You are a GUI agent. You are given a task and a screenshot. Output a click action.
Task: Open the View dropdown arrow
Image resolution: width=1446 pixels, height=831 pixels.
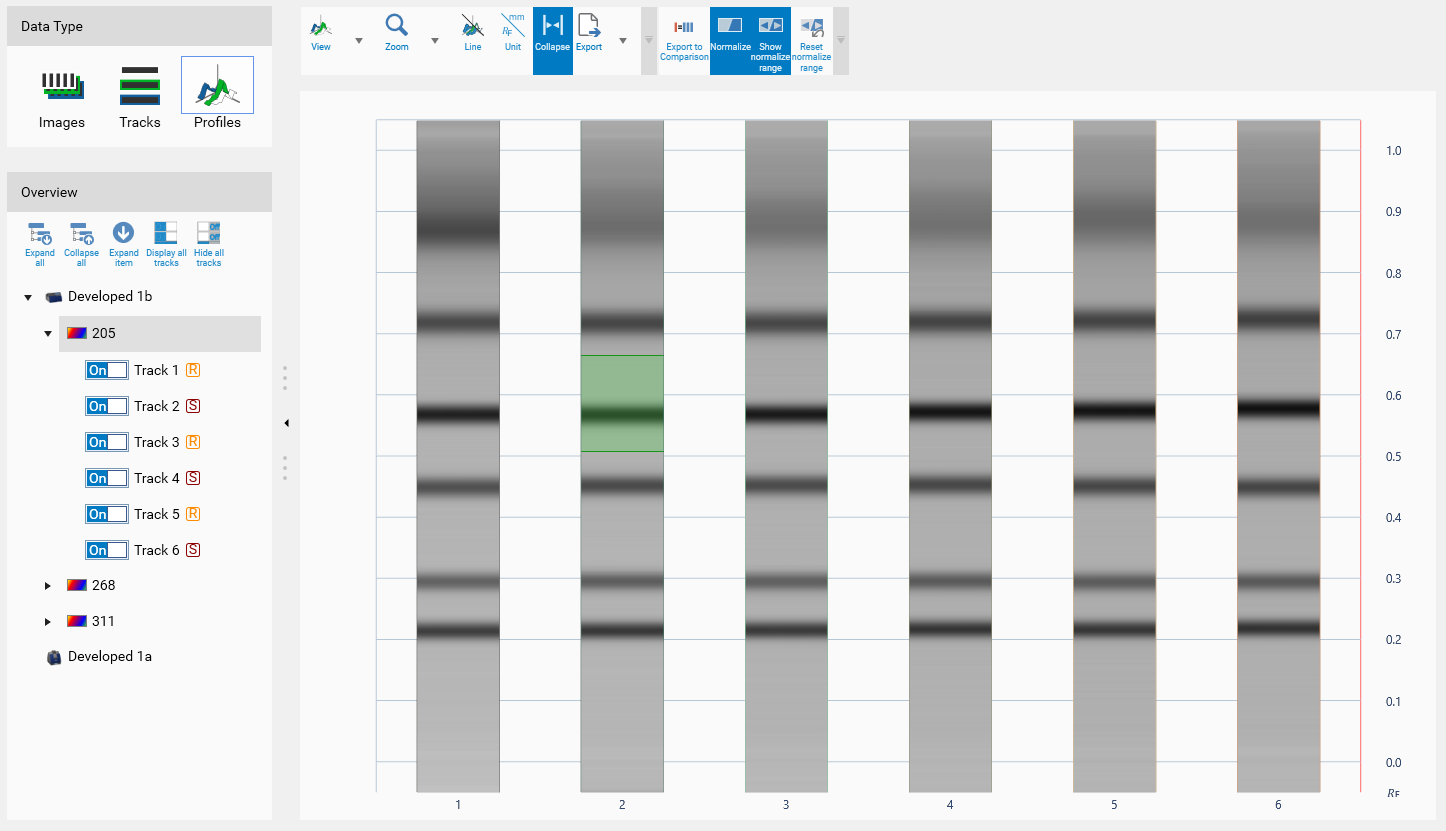pyautogui.click(x=359, y=41)
